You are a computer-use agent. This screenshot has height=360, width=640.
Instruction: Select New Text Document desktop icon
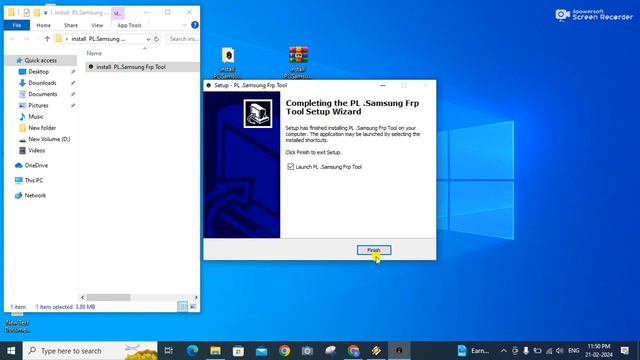pos(17,322)
